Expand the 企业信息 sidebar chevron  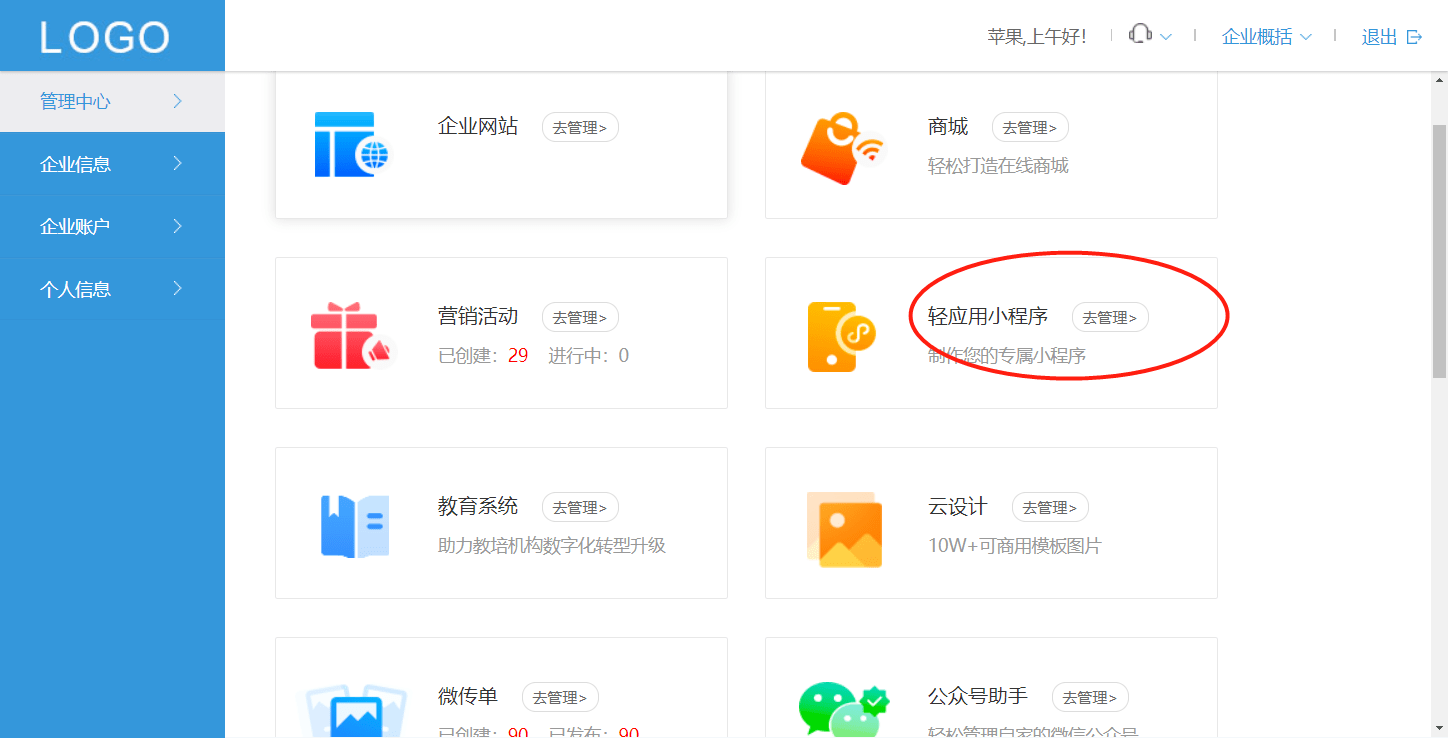(x=177, y=164)
